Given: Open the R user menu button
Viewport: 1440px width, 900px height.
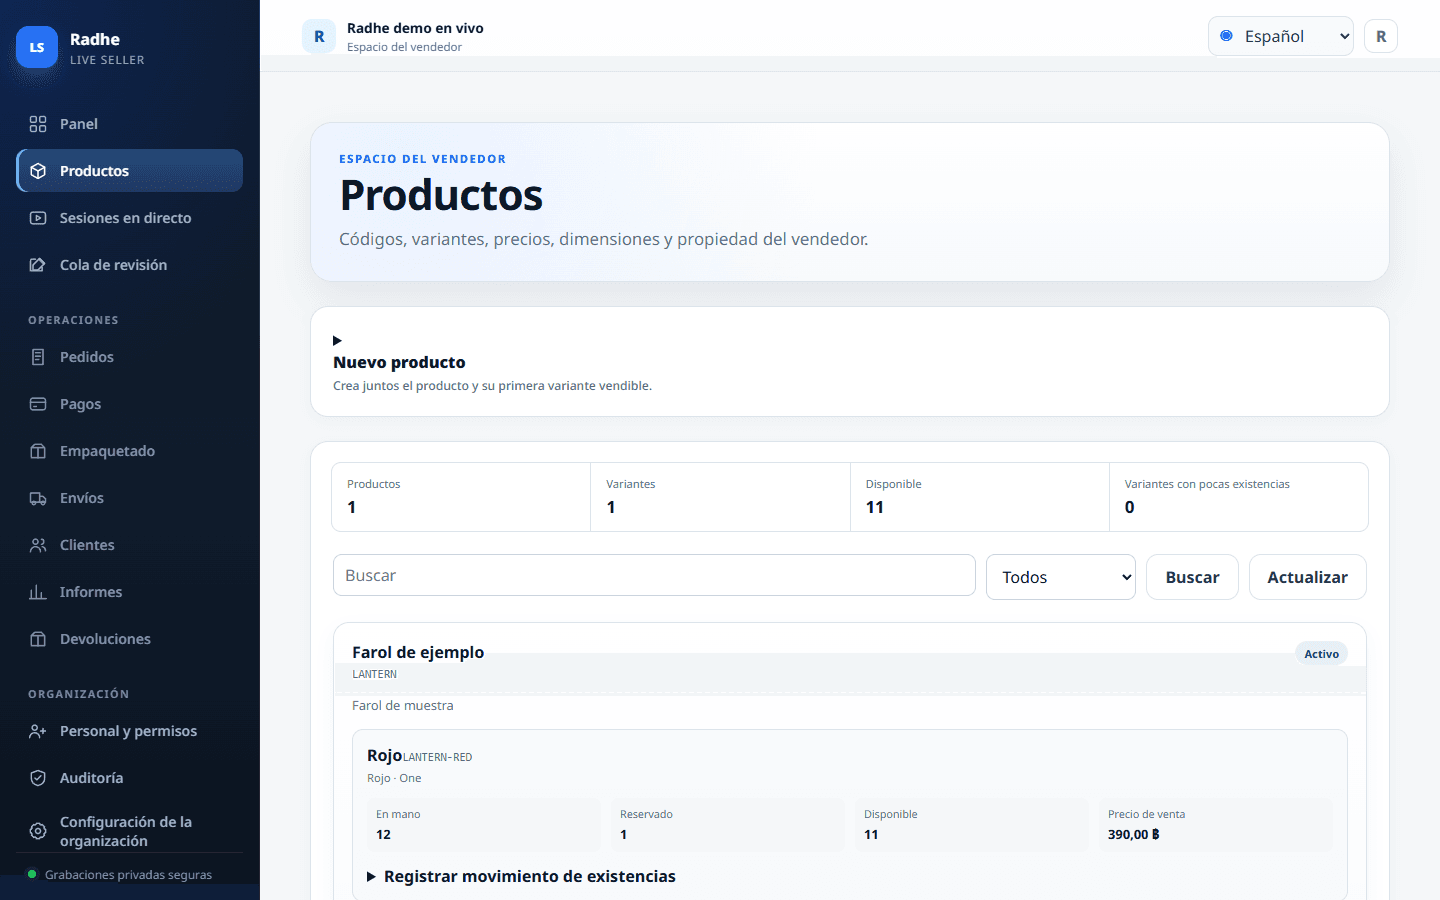Looking at the screenshot, I should (1381, 37).
